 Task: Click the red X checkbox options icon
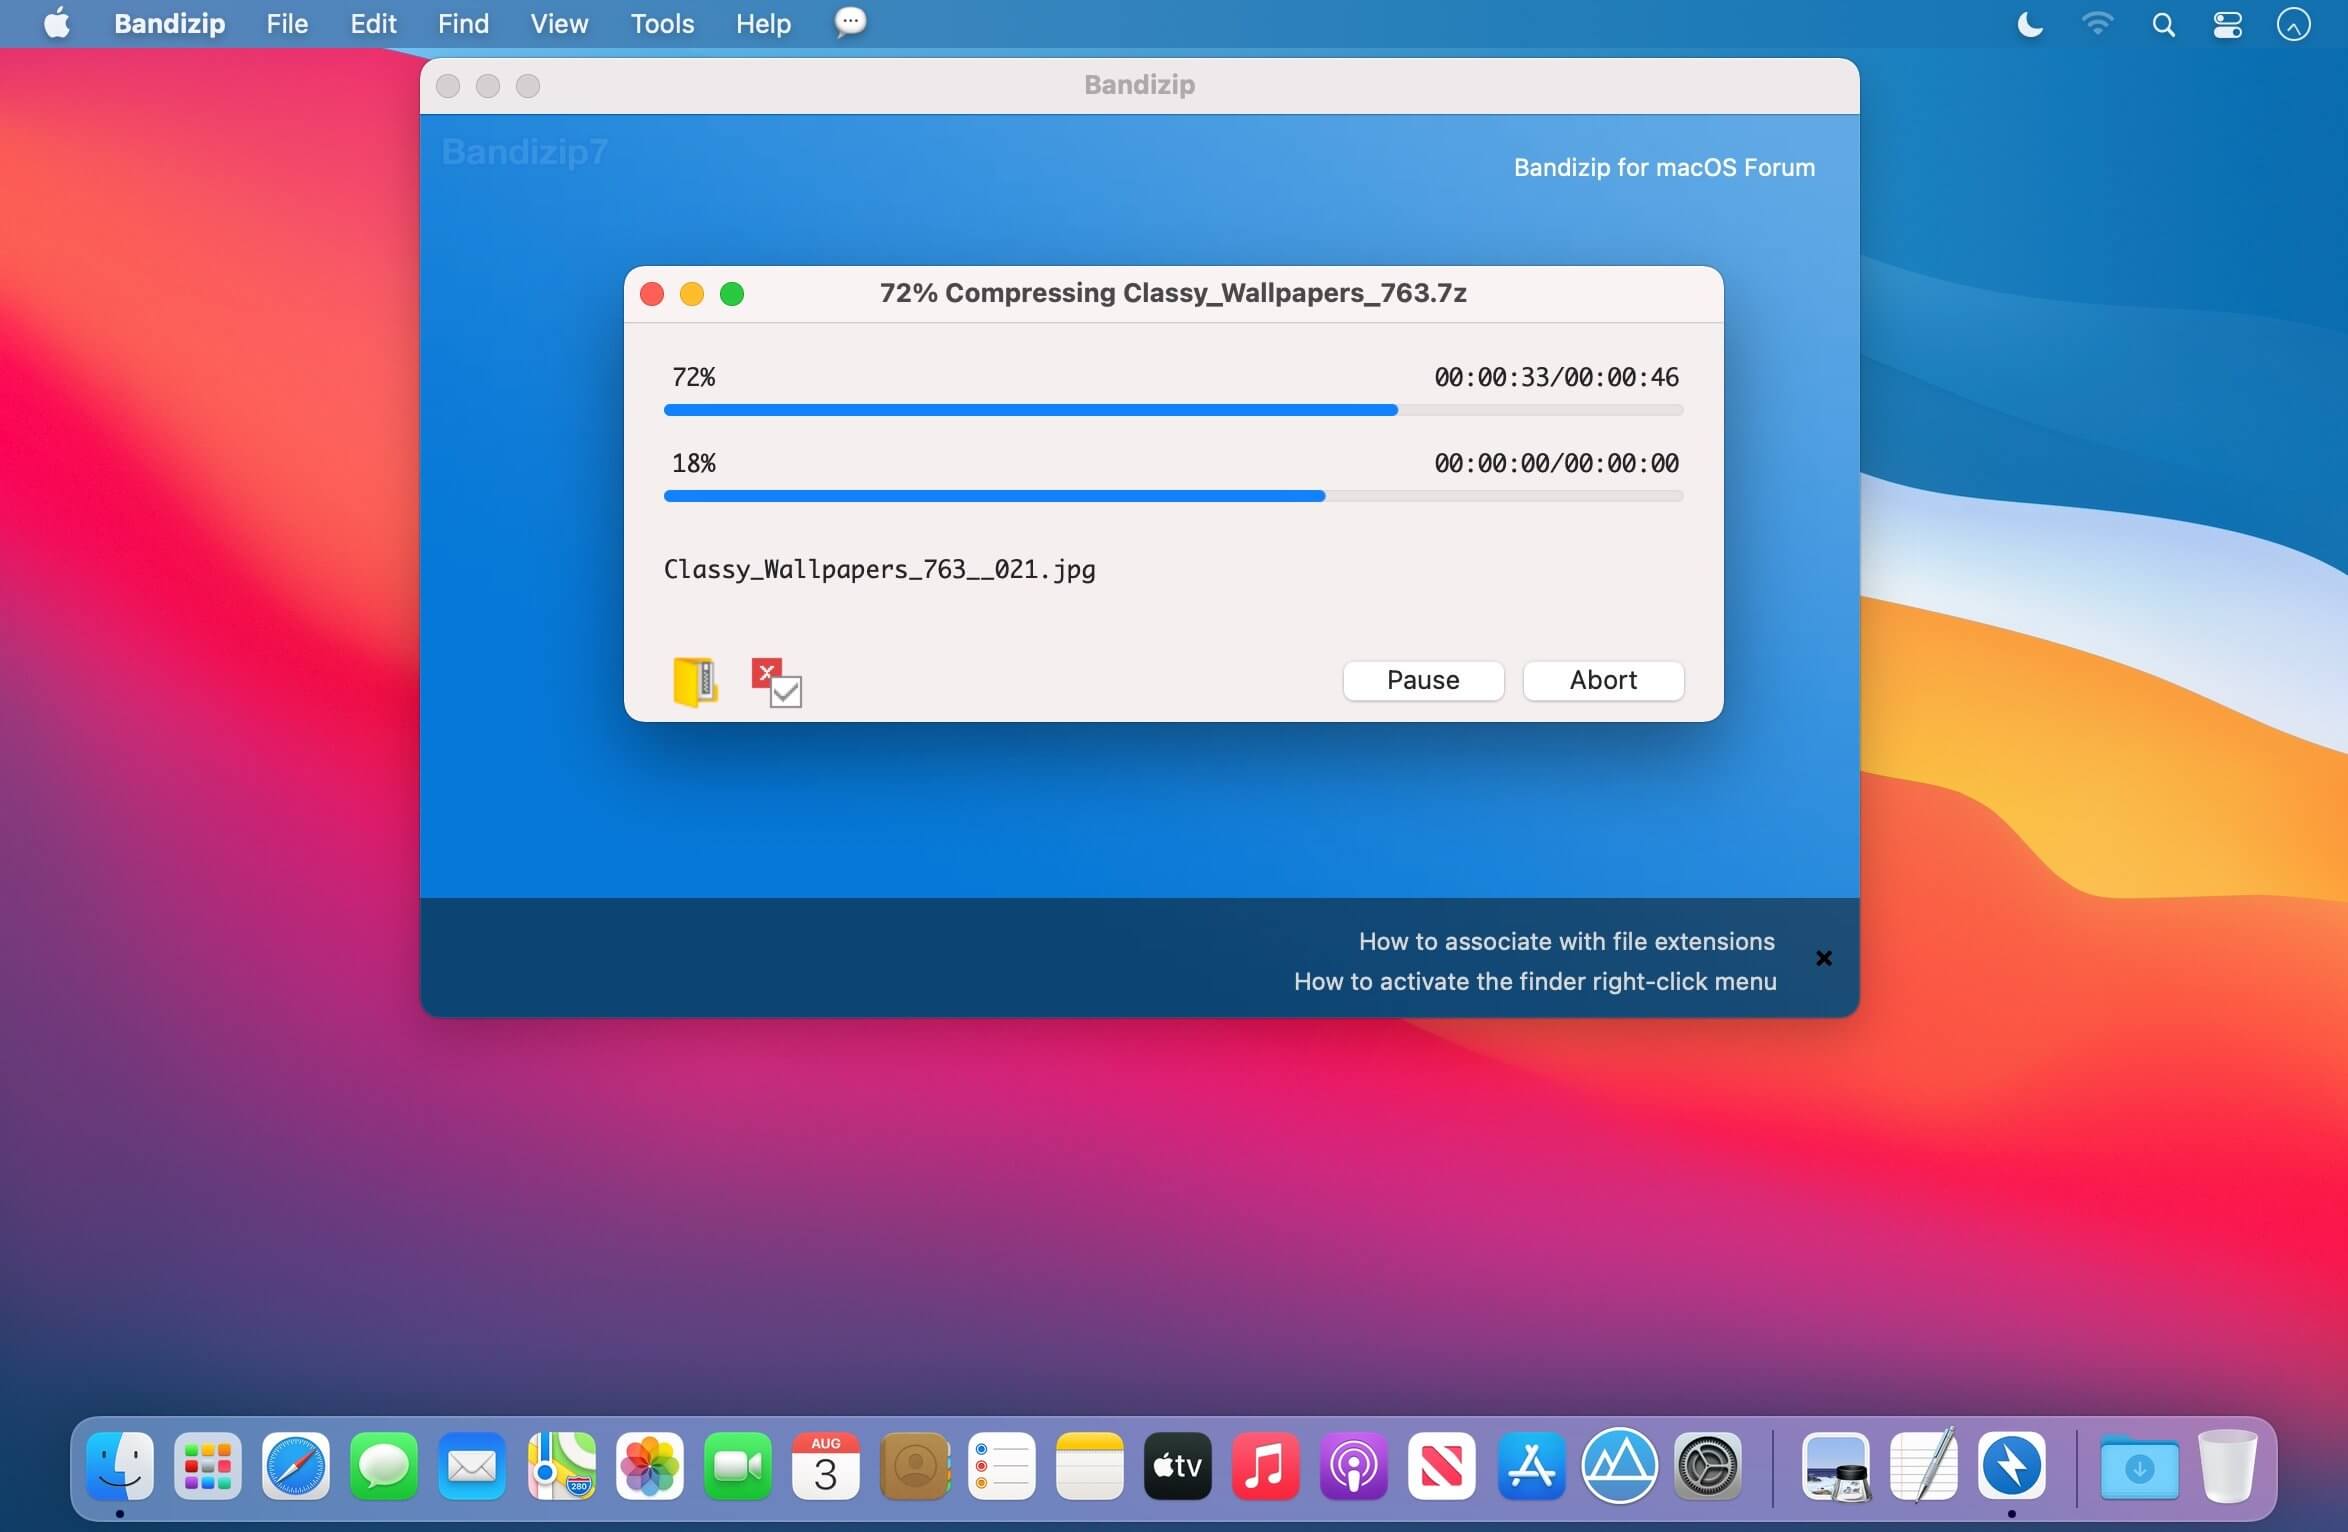(776, 682)
